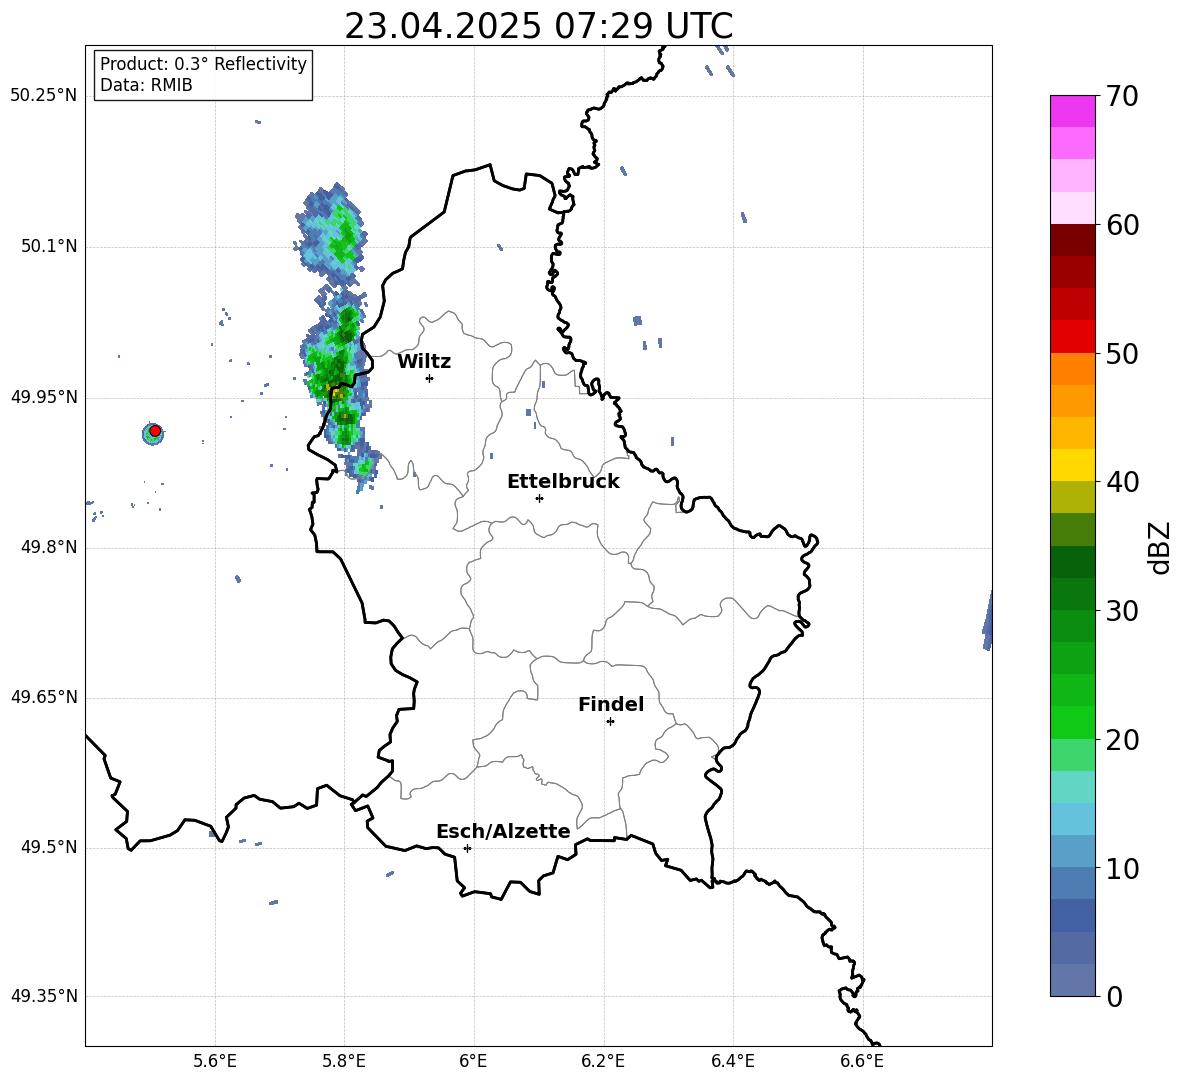Click the colorbar label 40
This screenshot has width=1184, height=1081.
point(1122,482)
